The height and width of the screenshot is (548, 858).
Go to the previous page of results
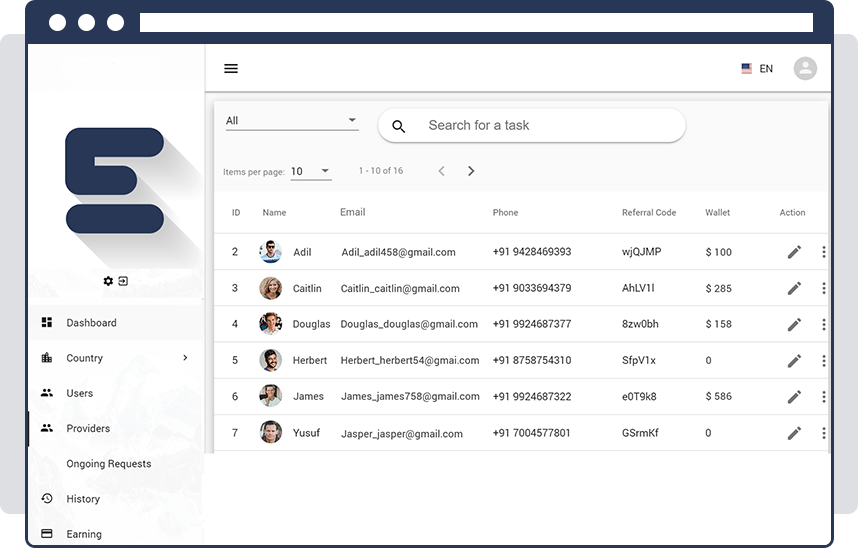[x=441, y=171]
